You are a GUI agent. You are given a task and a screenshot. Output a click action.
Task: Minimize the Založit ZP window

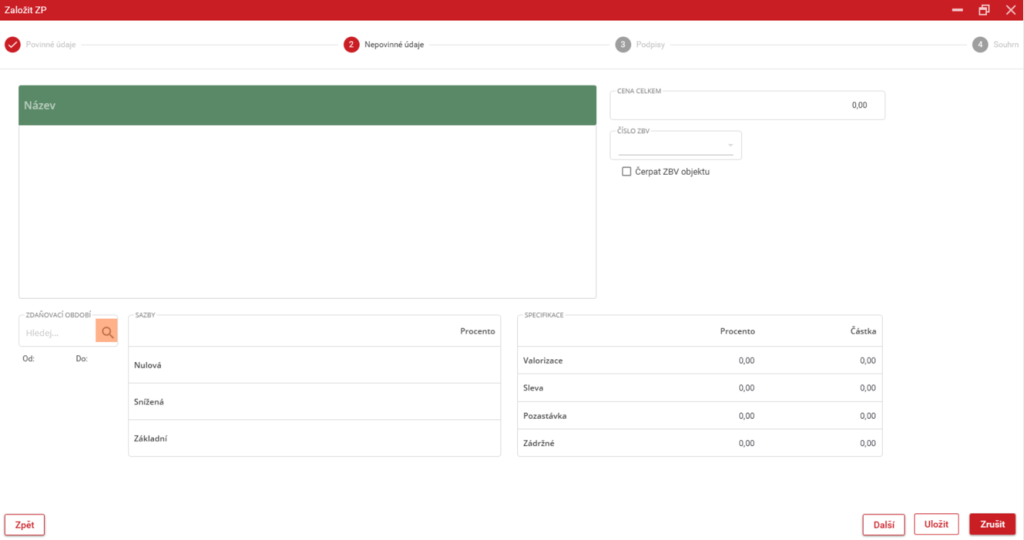(958, 10)
